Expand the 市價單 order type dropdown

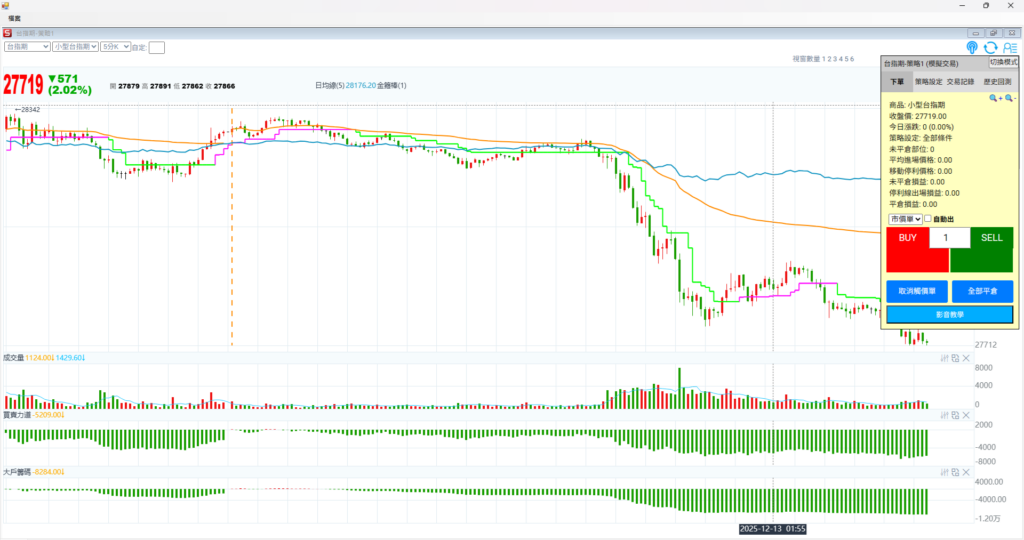904,219
